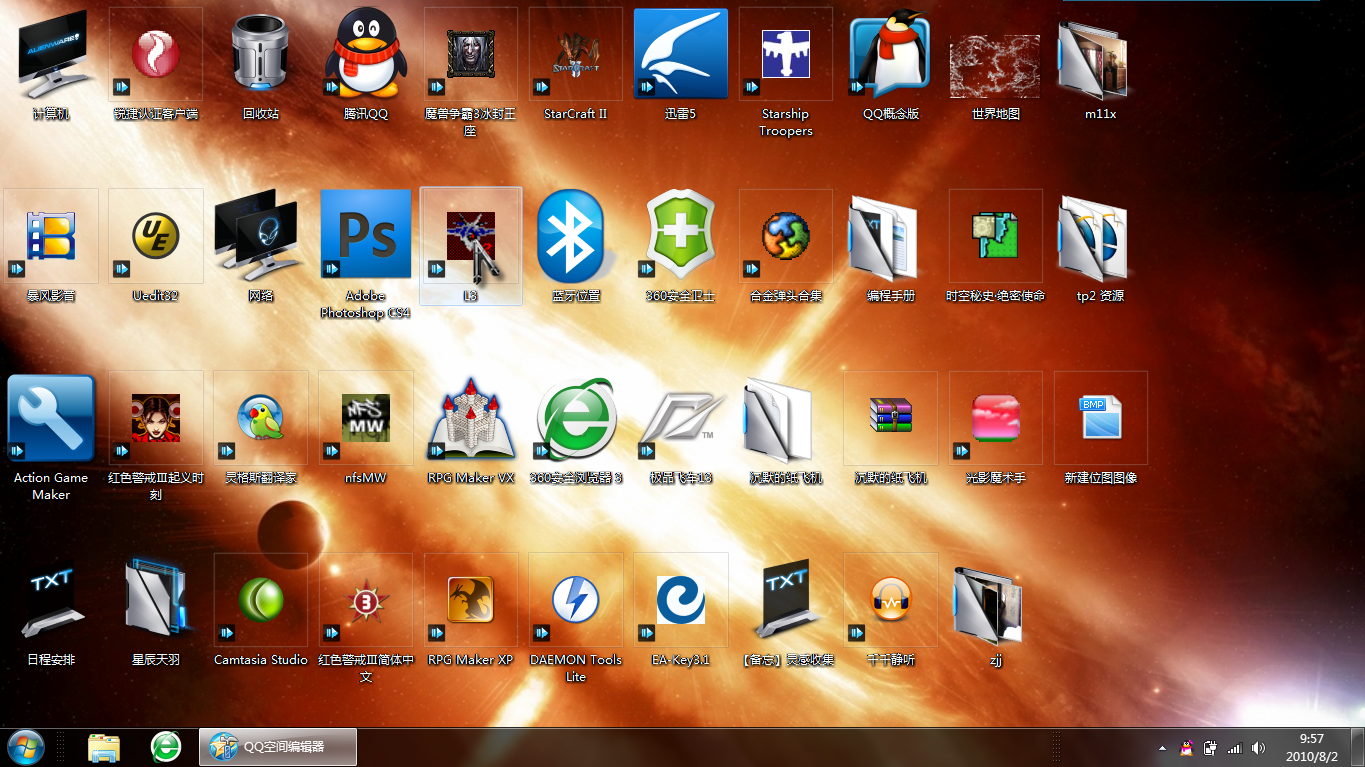1365x767 pixels.
Task: Select the 新建位图图像 BMP file
Action: (x=1101, y=418)
